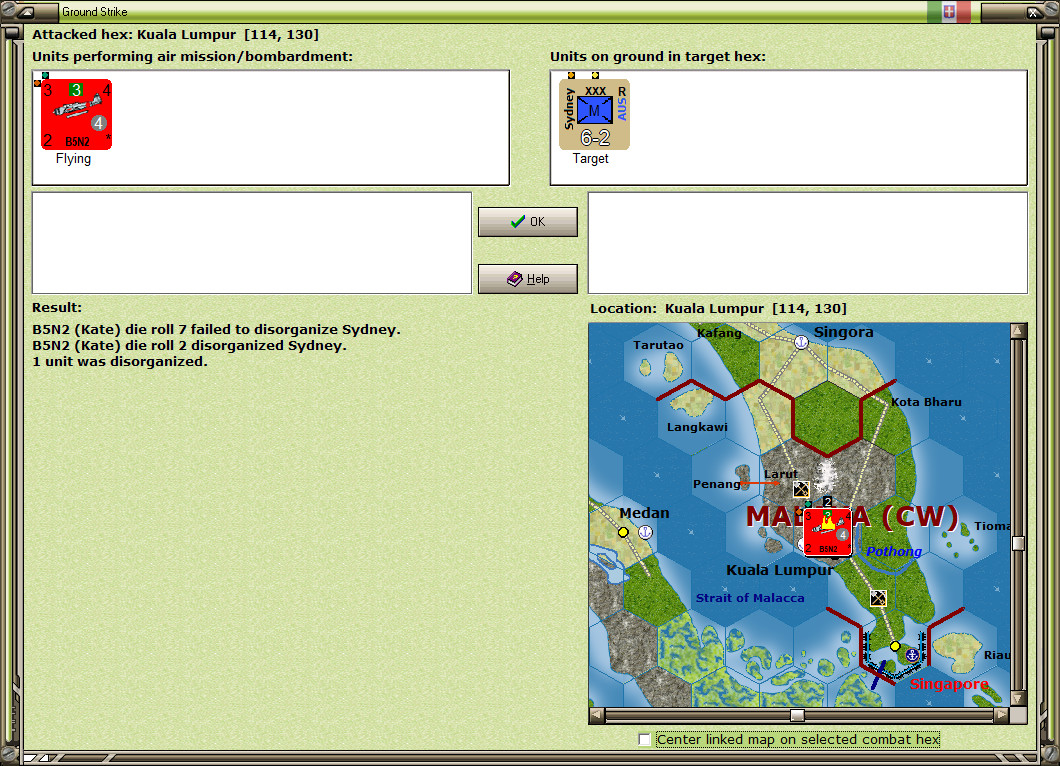Click the 'die roll 2 disorganized Sydney' line
The height and width of the screenshot is (766, 1060).
pos(189,345)
